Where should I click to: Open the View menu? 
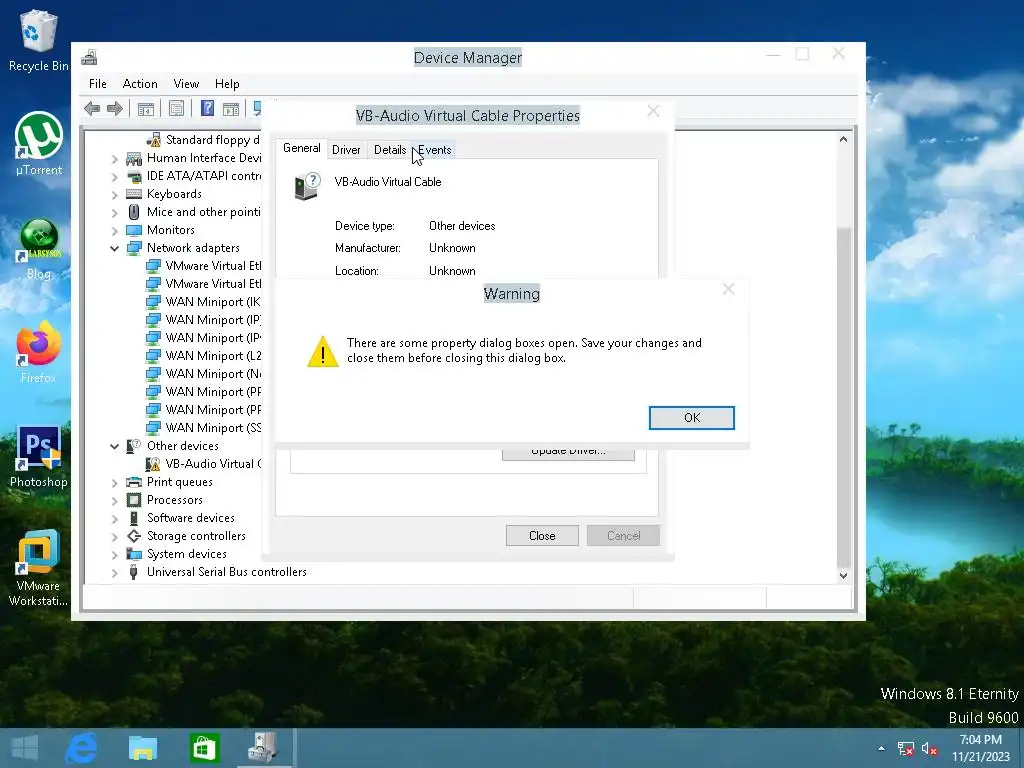pos(186,84)
